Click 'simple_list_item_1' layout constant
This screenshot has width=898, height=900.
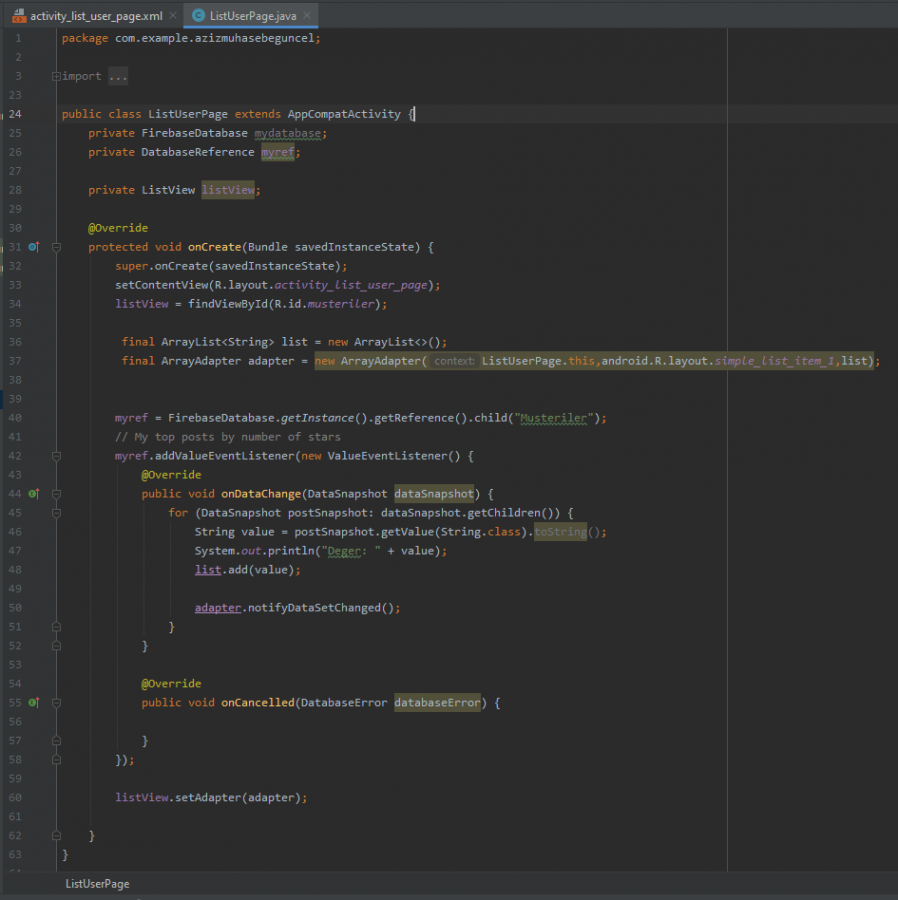tap(776, 361)
